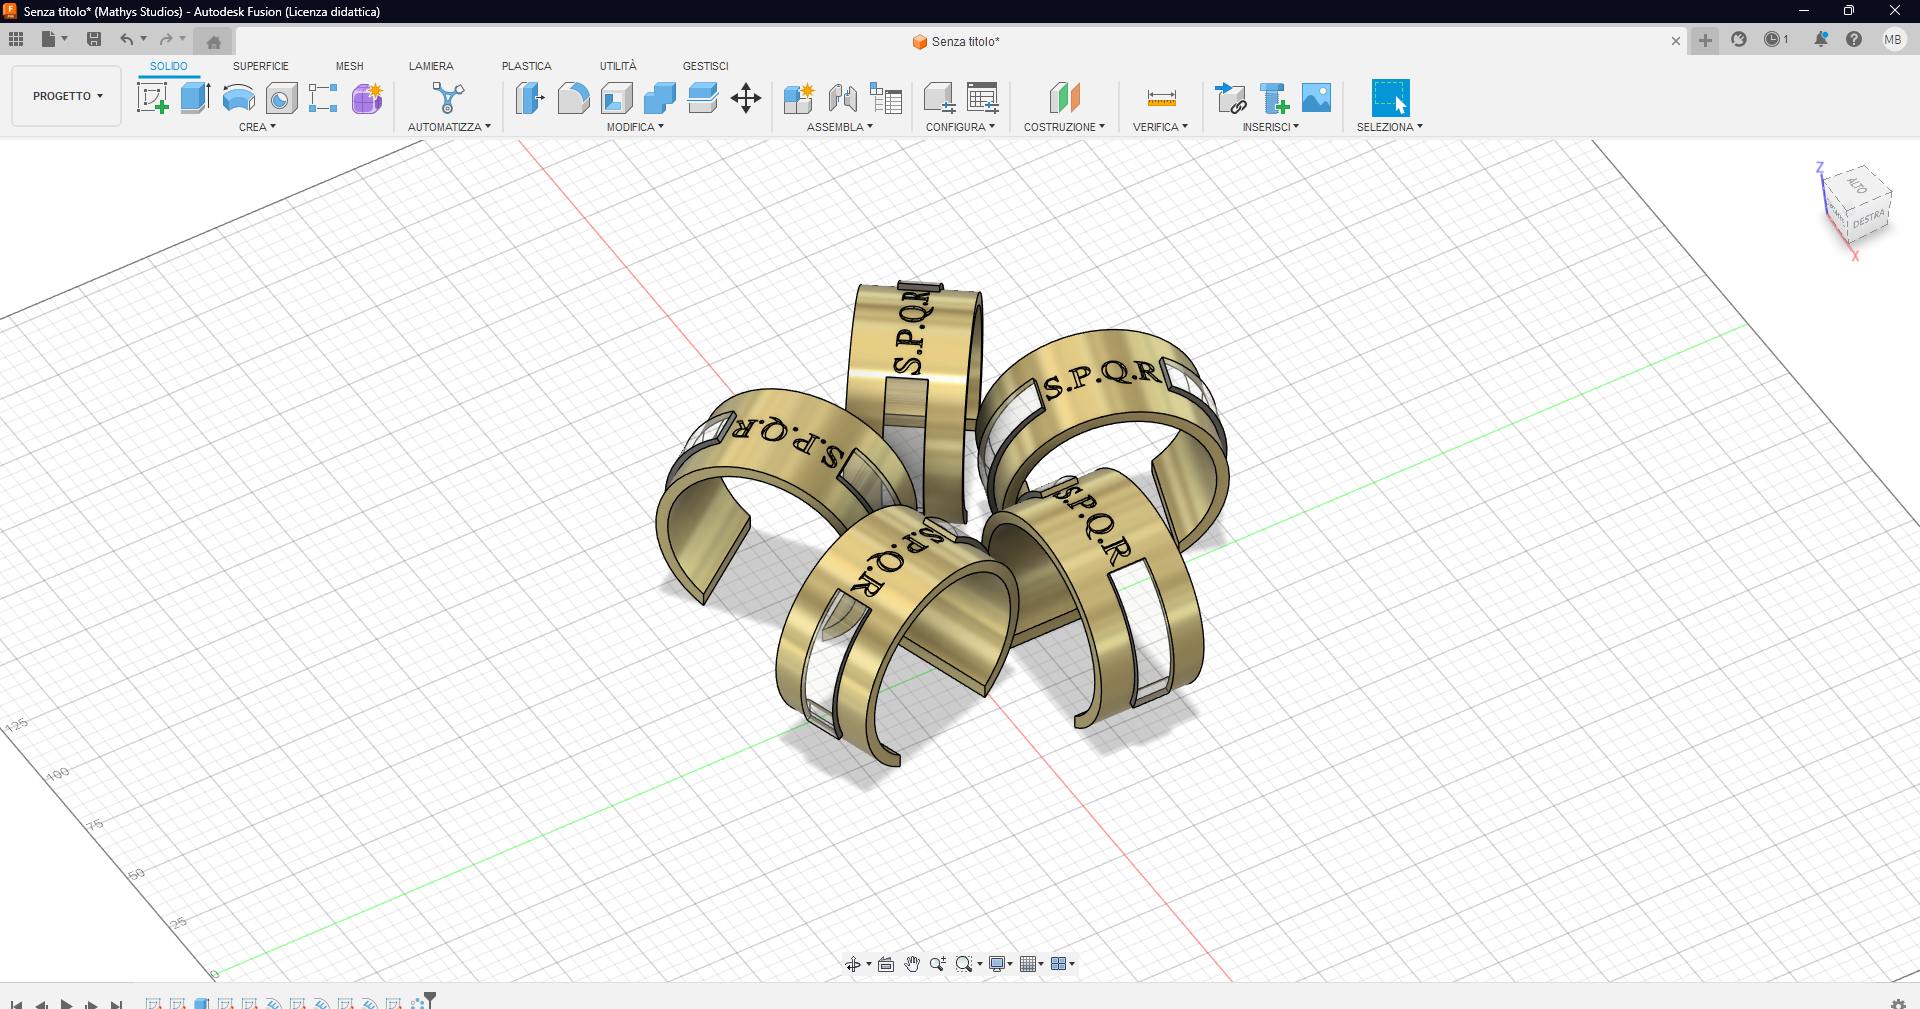Create a New Component

pos(799,98)
